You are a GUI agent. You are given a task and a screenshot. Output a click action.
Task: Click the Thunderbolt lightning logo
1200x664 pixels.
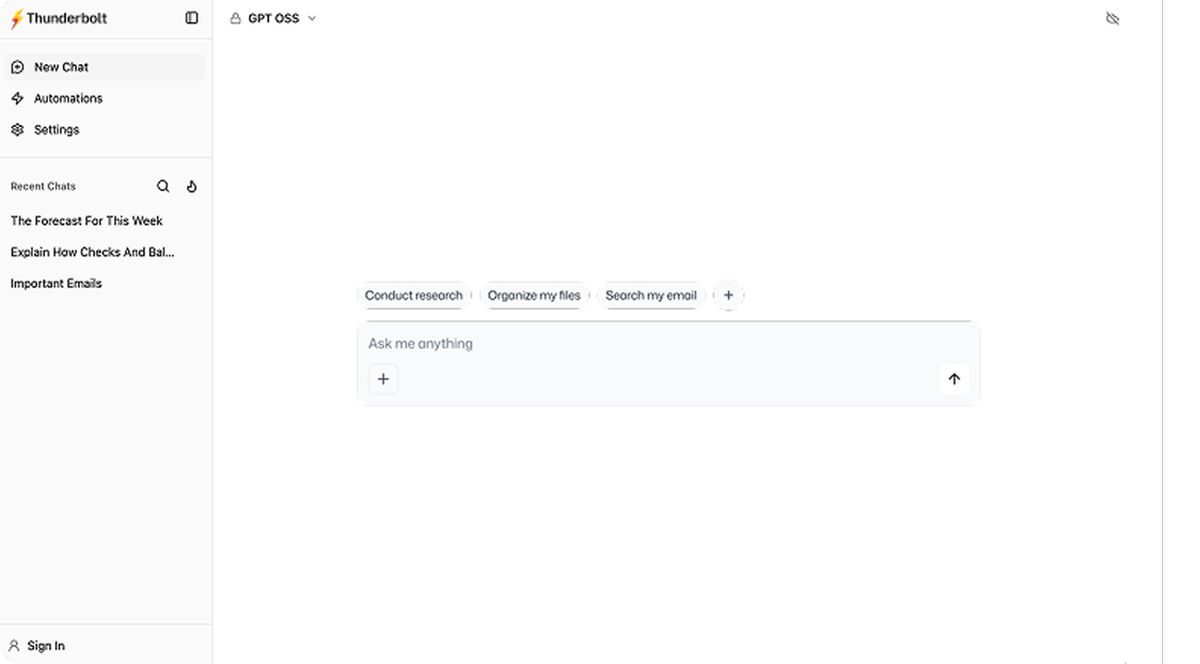point(16,19)
